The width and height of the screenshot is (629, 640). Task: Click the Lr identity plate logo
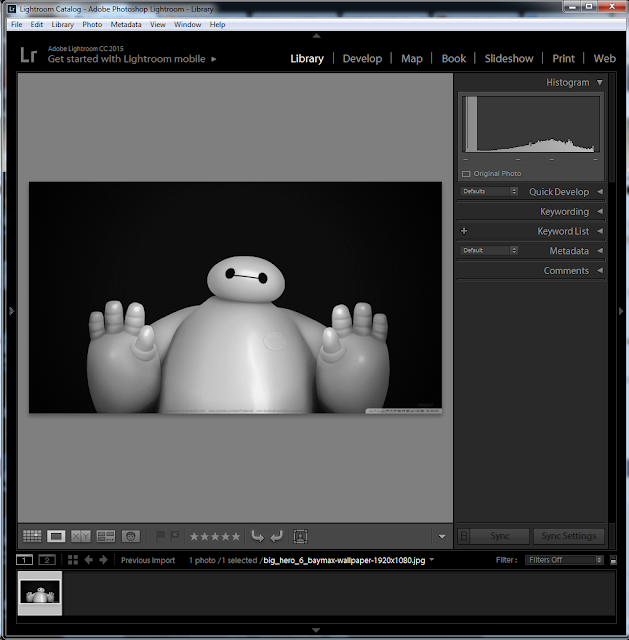tap(29, 55)
